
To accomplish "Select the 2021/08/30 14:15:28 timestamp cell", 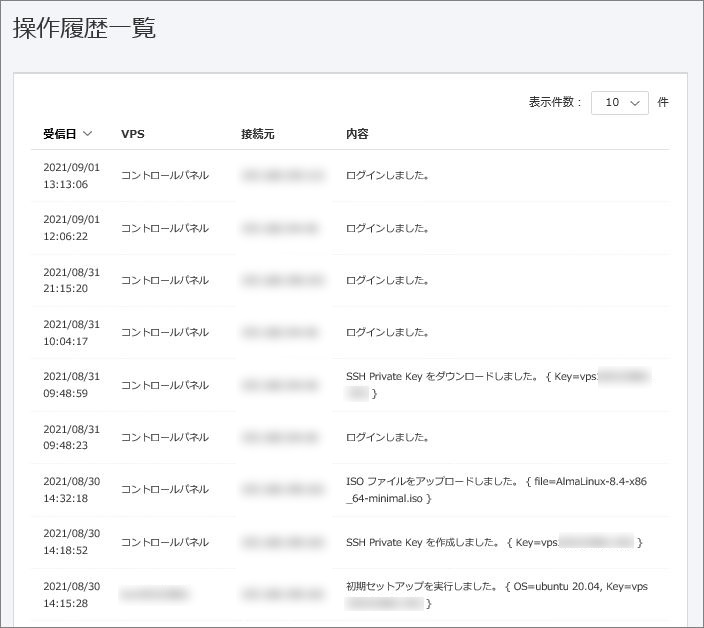I will click(x=71, y=594).
